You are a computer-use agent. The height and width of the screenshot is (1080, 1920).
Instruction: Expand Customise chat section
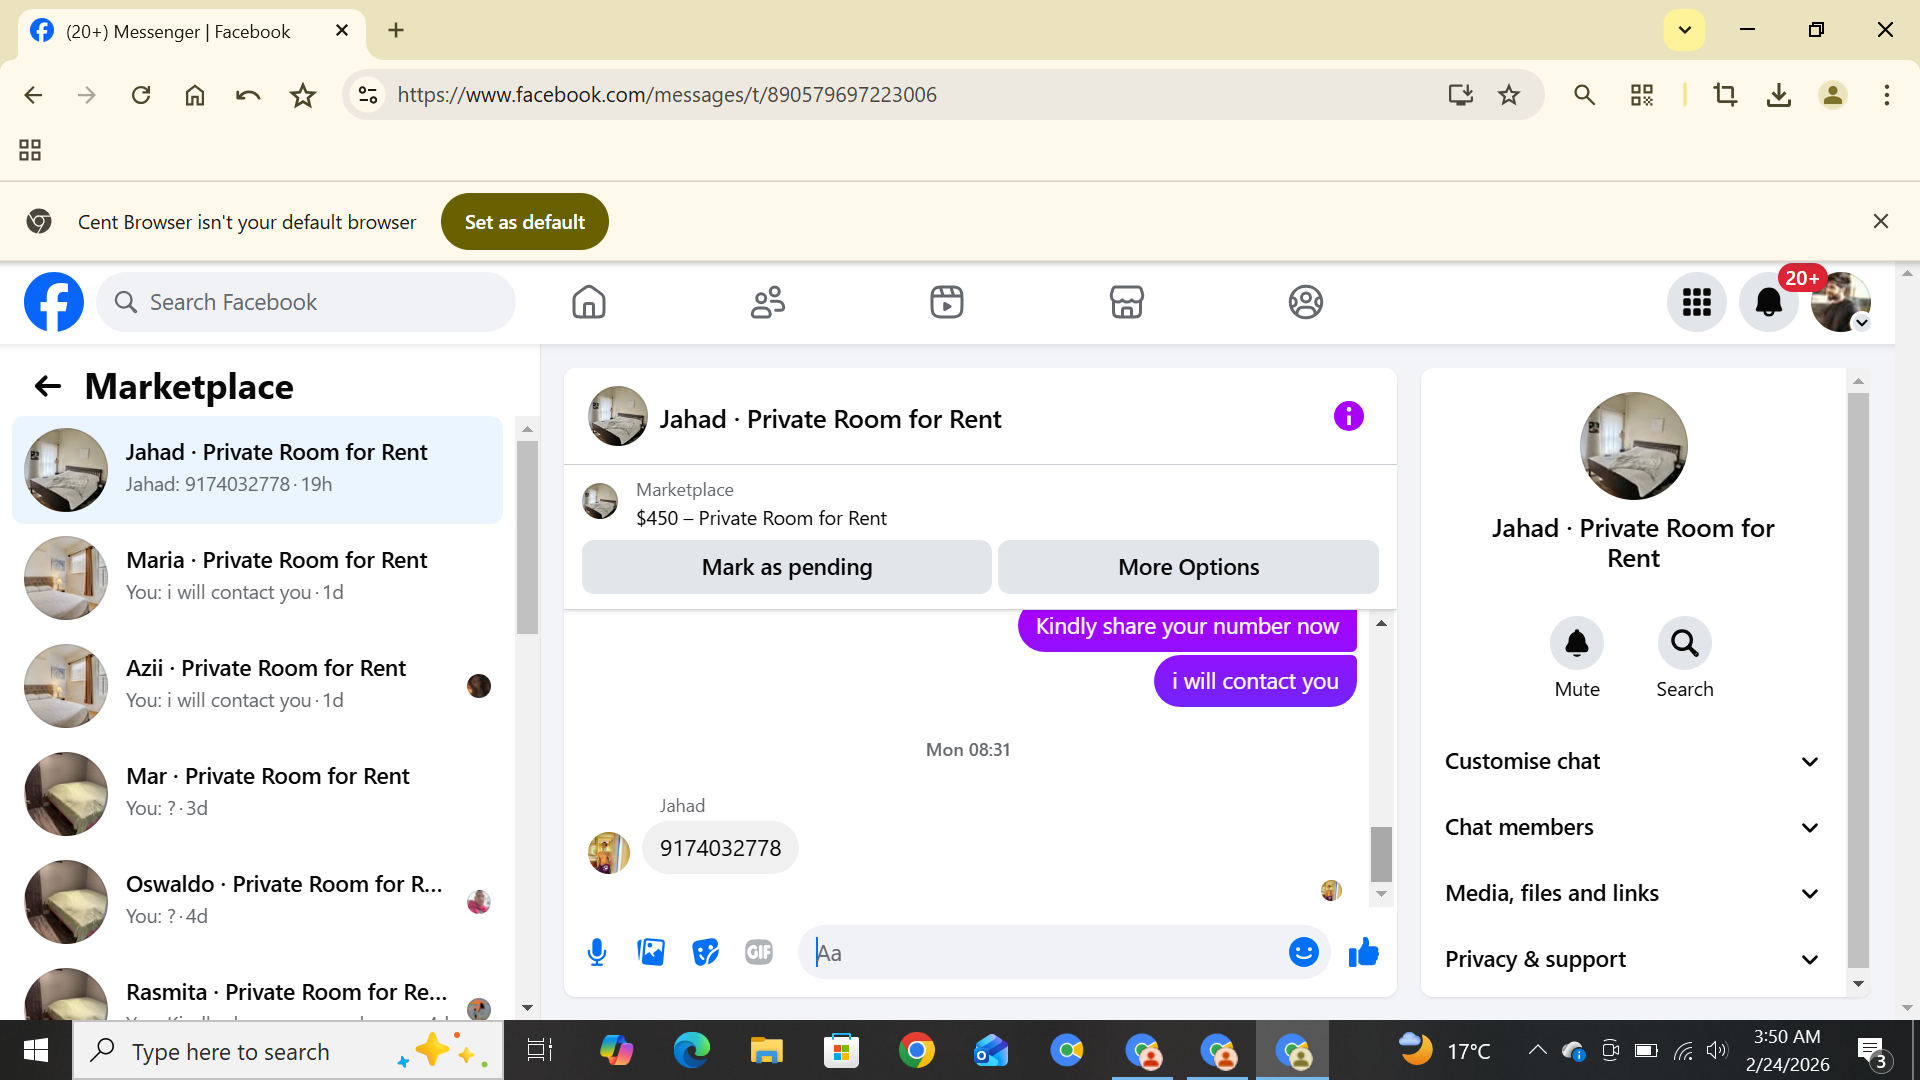[1632, 762]
